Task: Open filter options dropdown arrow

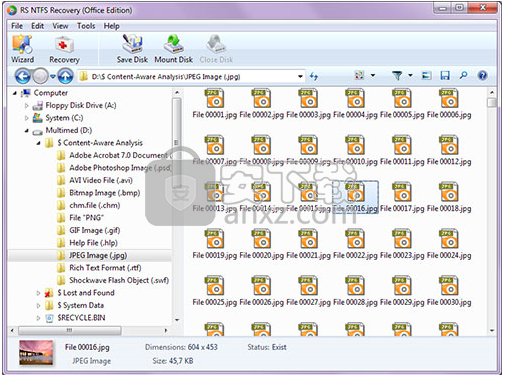Action: coord(410,76)
